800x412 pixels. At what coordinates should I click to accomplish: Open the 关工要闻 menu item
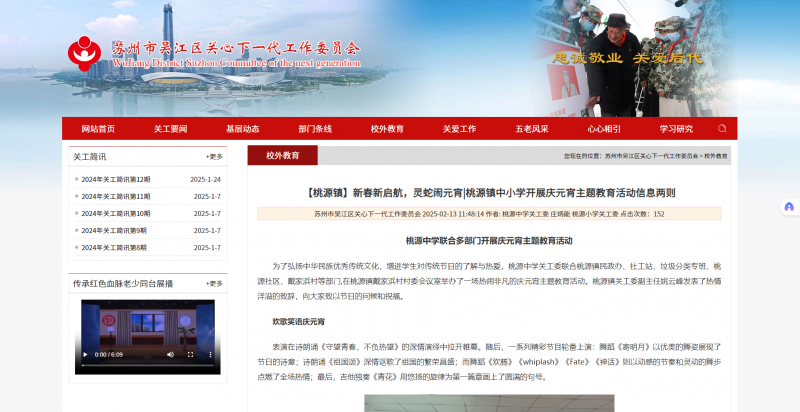[x=170, y=129]
